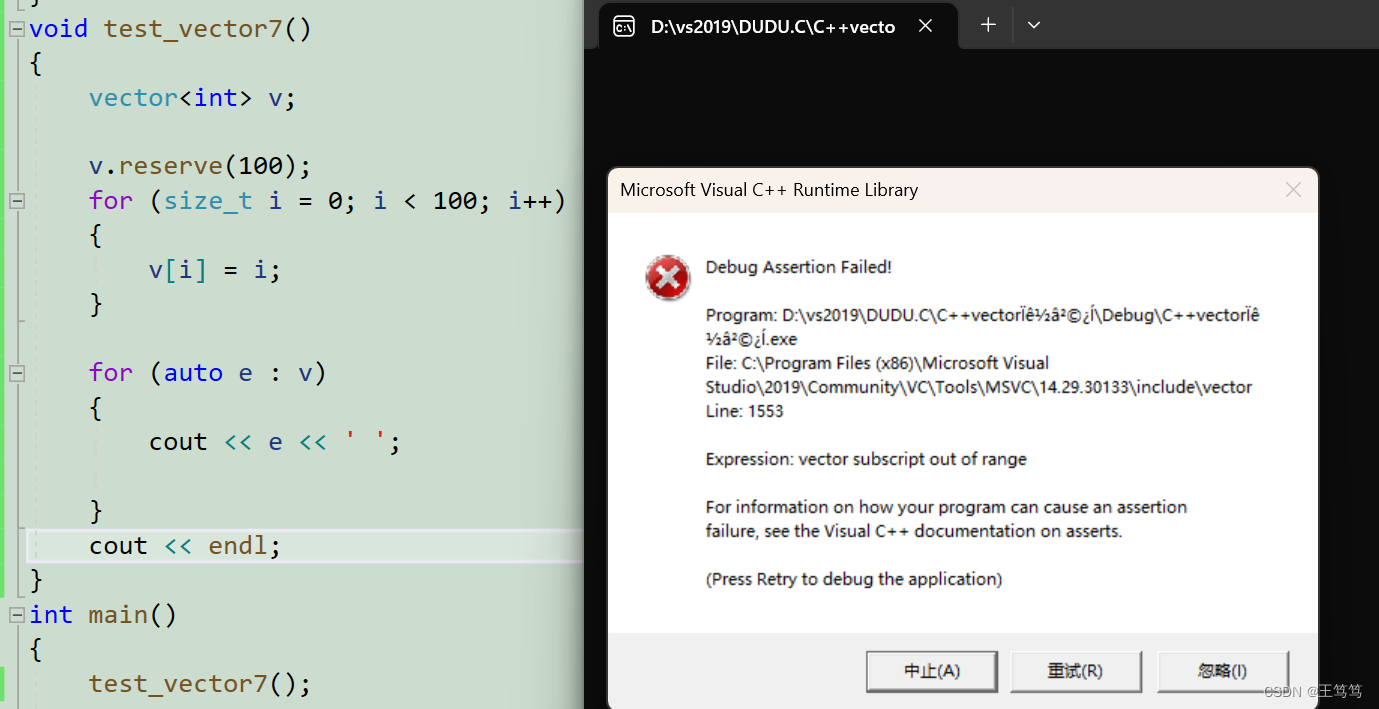Screen dimensions: 1379x709
Task: Click the 重试(R) retry button
Action: point(1076,671)
